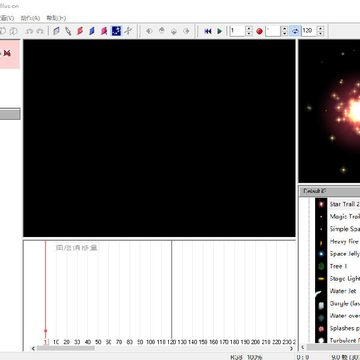
Task: Click the field right of the record button
Action: (x=273, y=31)
